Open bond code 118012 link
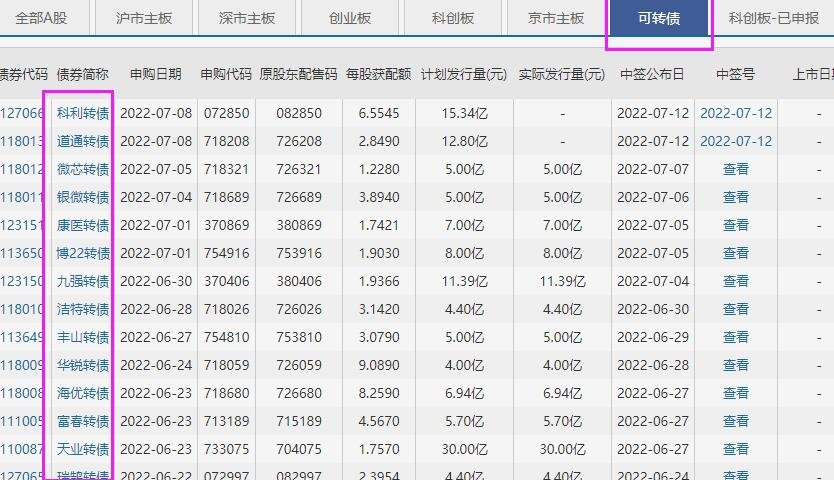Screen dimensions: 834x480 [x=22, y=169]
